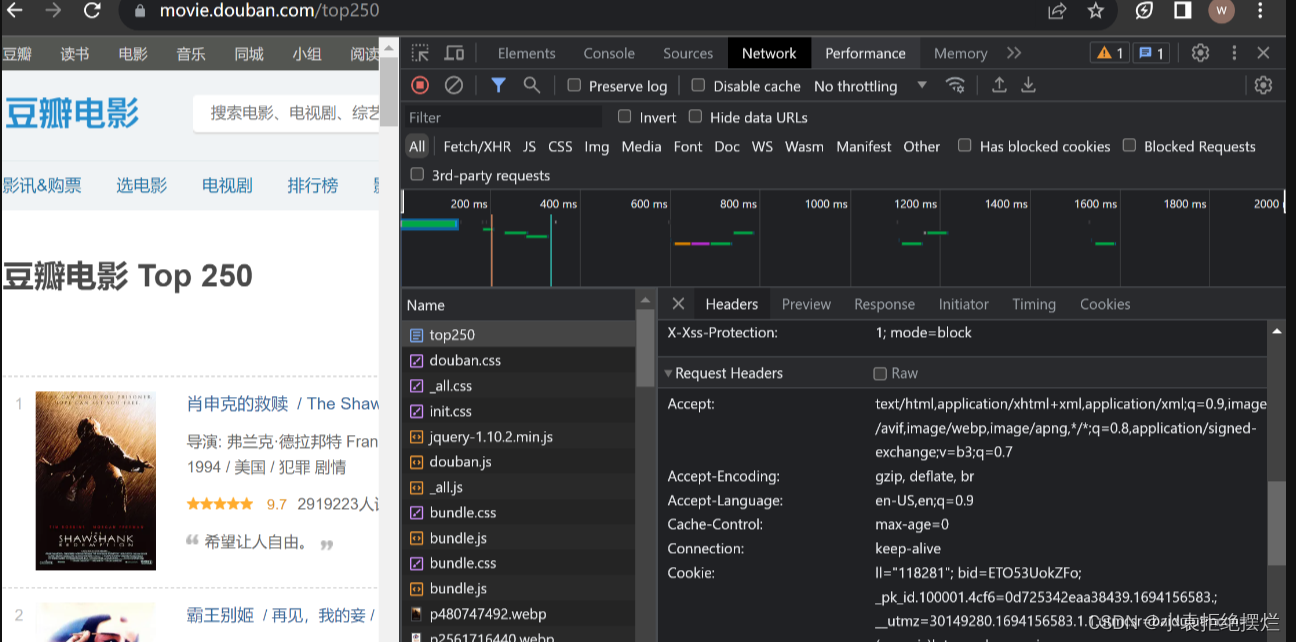This screenshot has height=642, width=1296.
Task: Open the Cookies tab
Action: click(x=1105, y=304)
